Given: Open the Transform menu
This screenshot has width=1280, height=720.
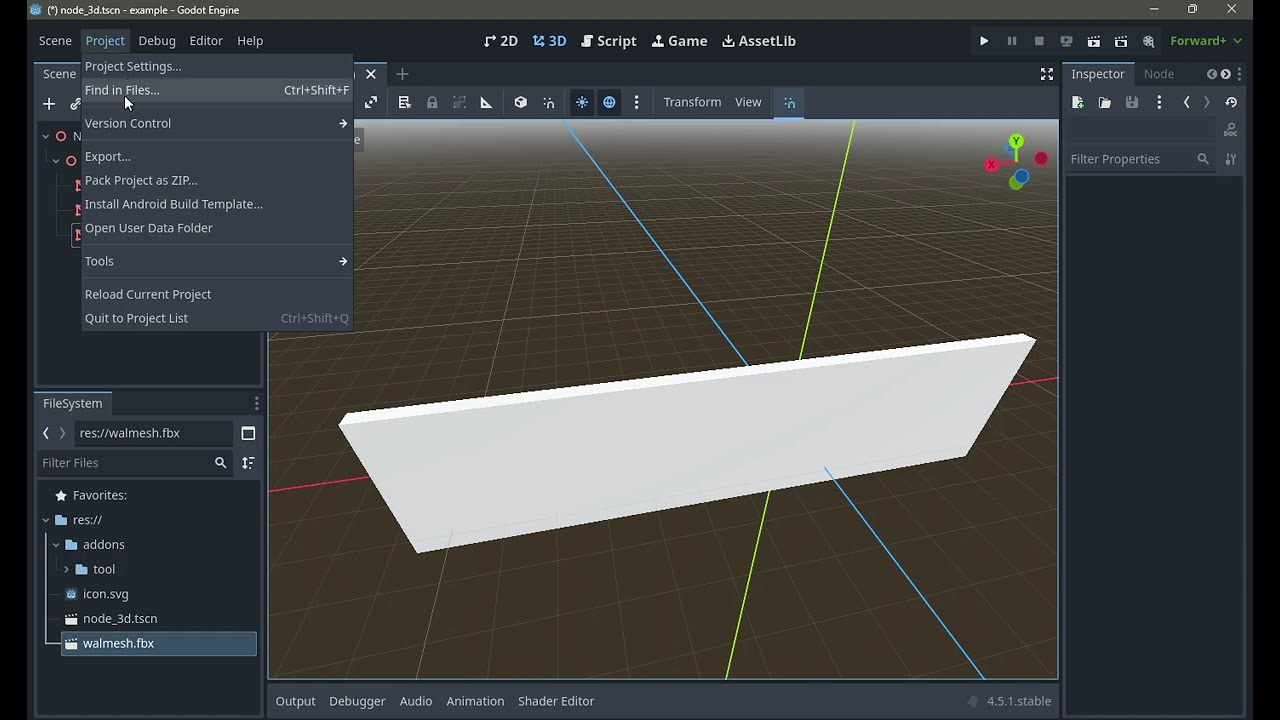Looking at the screenshot, I should 692,102.
